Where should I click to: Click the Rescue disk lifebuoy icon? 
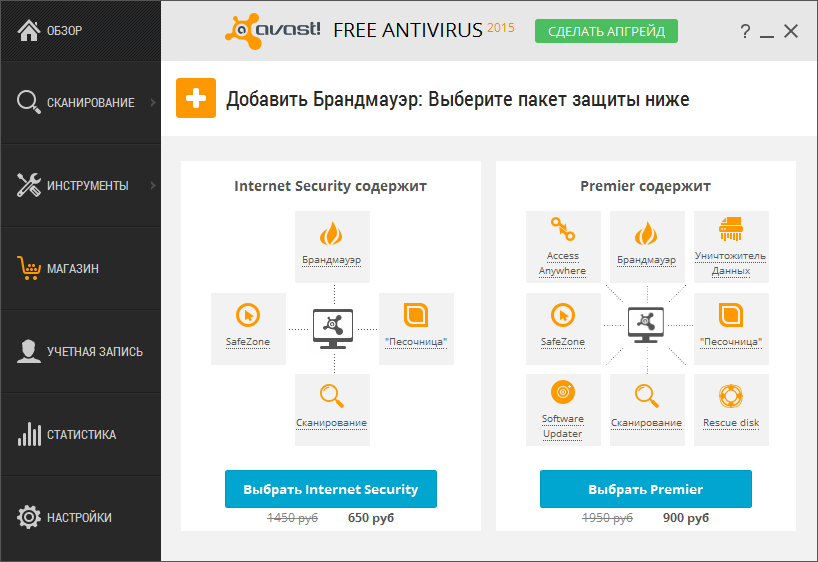(x=730, y=395)
